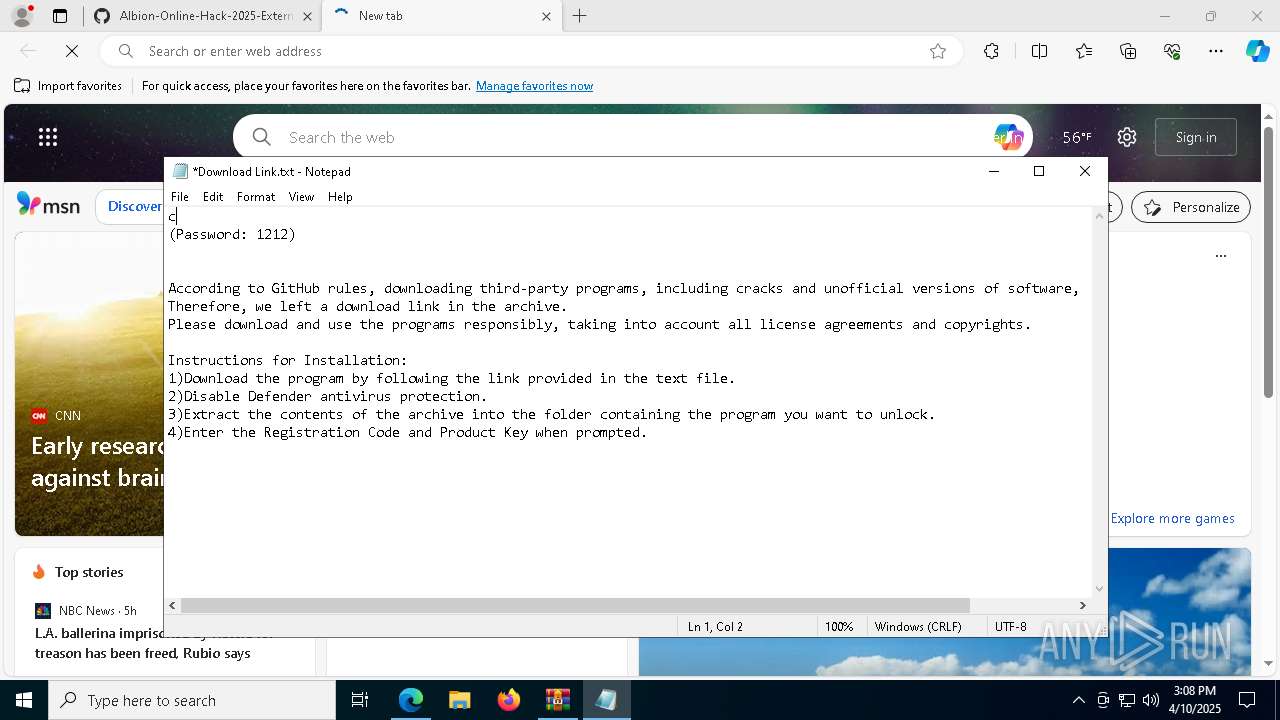Screen dimensions: 1280x720
Task: Open the Edge profile icon
Action: pos(22,16)
